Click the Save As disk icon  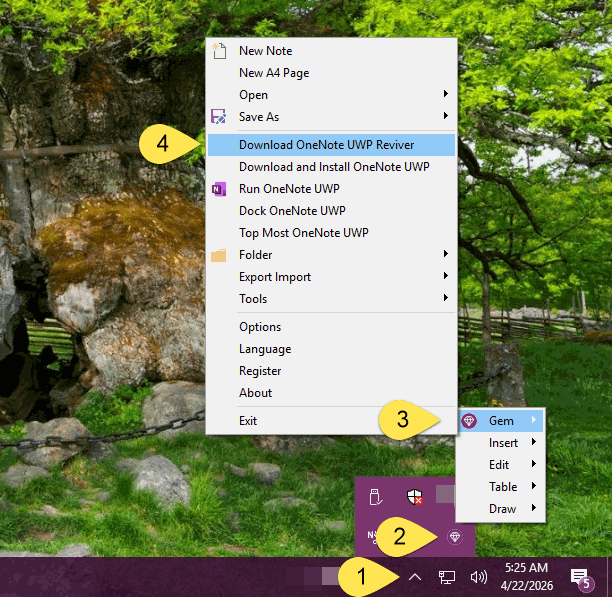pos(219,117)
